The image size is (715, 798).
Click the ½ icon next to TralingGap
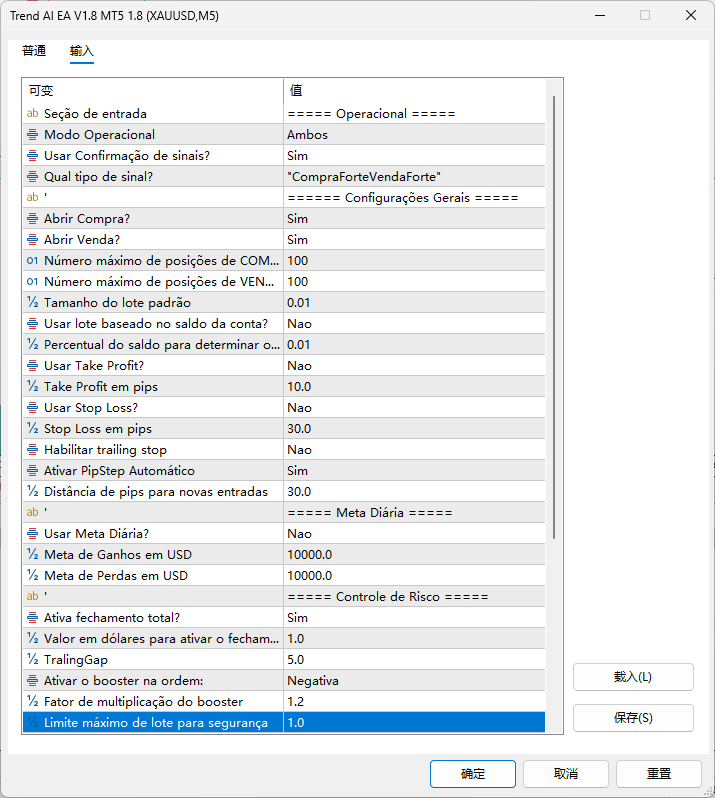32,660
